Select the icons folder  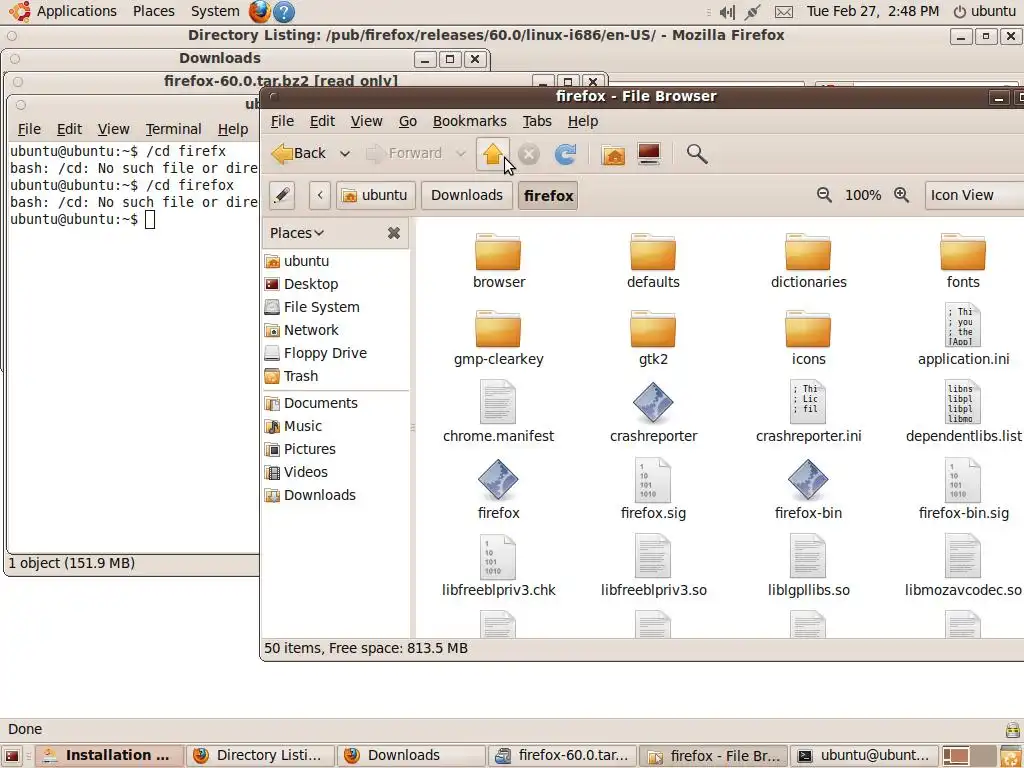click(808, 328)
